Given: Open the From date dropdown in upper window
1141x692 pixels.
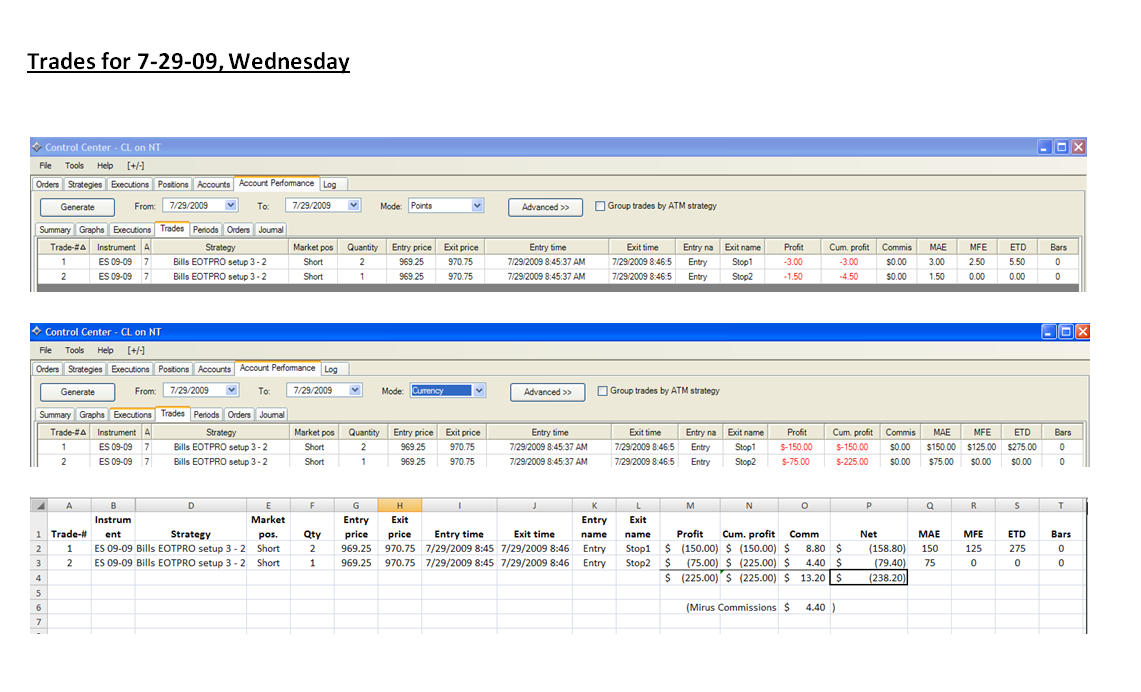Looking at the screenshot, I should [x=231, y=205].
